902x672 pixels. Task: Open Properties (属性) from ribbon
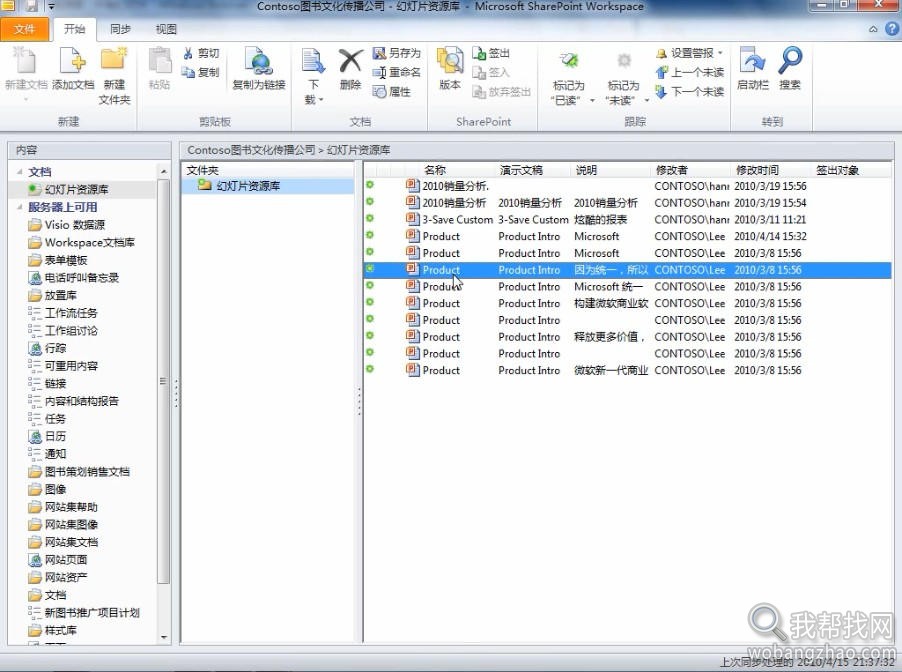pyautogui.click(x=392, y=91)
